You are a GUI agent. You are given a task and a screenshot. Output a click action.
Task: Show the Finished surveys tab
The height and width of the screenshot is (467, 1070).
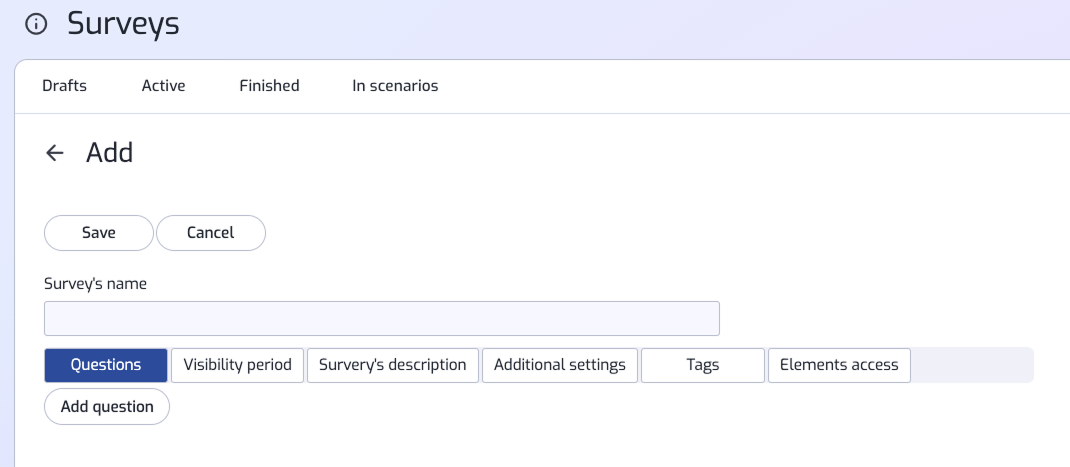269,86
